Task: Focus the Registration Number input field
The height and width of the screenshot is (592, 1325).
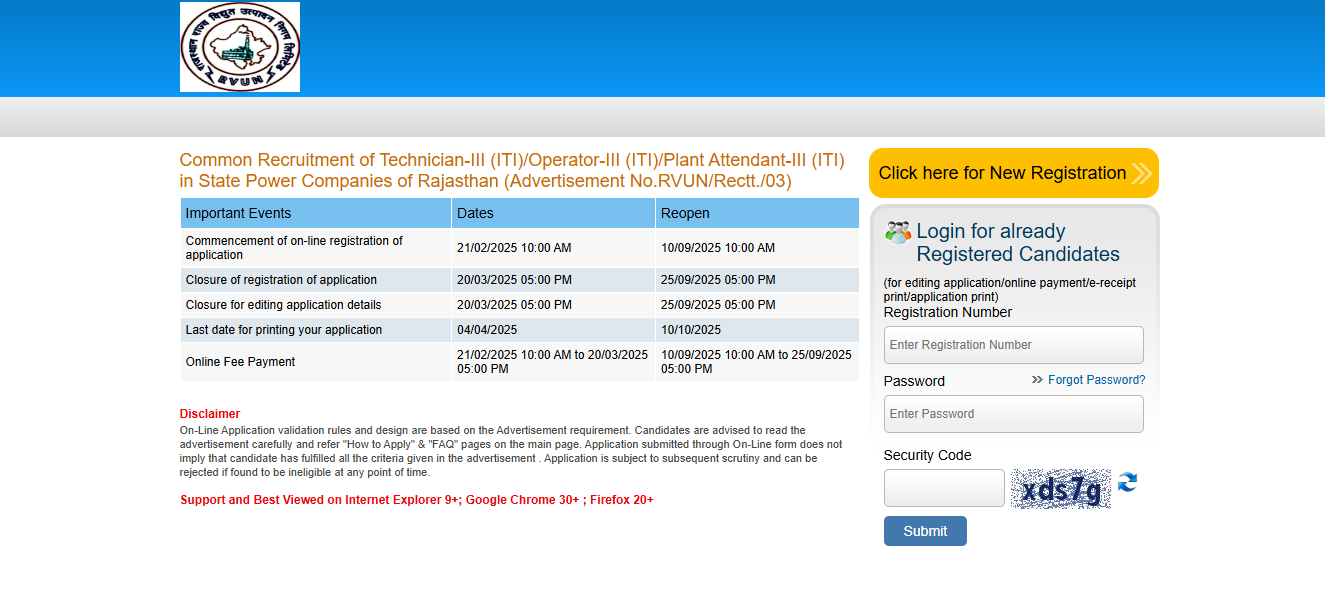Action: 1013,345
